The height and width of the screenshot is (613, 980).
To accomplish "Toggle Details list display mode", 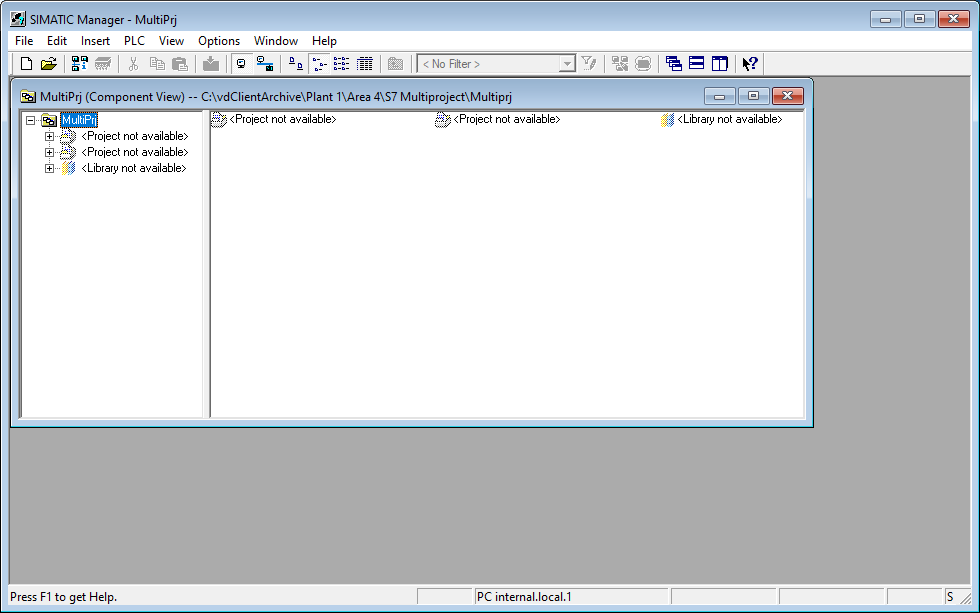I will [365, 63].
